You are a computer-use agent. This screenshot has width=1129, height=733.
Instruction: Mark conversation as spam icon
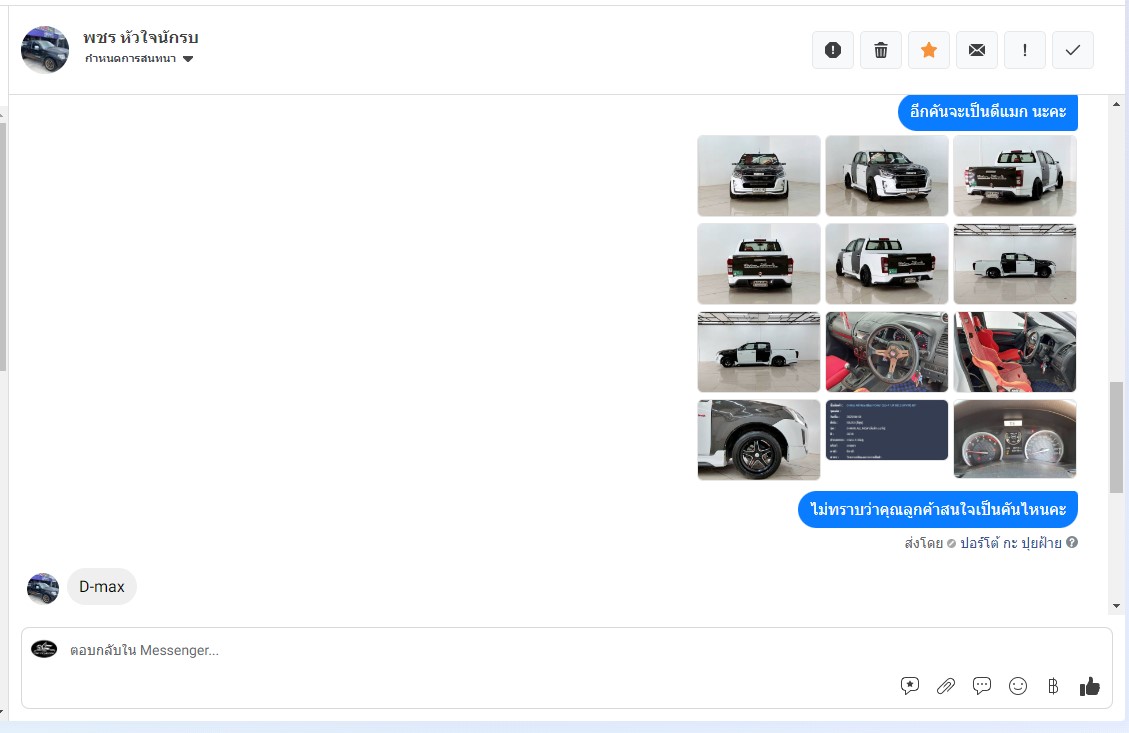[832, 50]
